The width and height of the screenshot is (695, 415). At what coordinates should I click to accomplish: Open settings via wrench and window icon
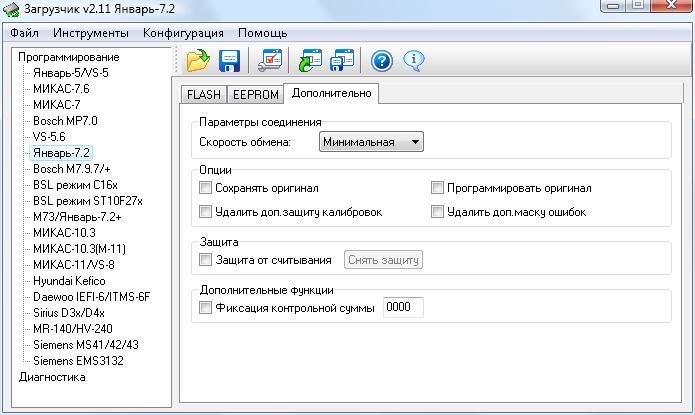(x=270, y=60)
